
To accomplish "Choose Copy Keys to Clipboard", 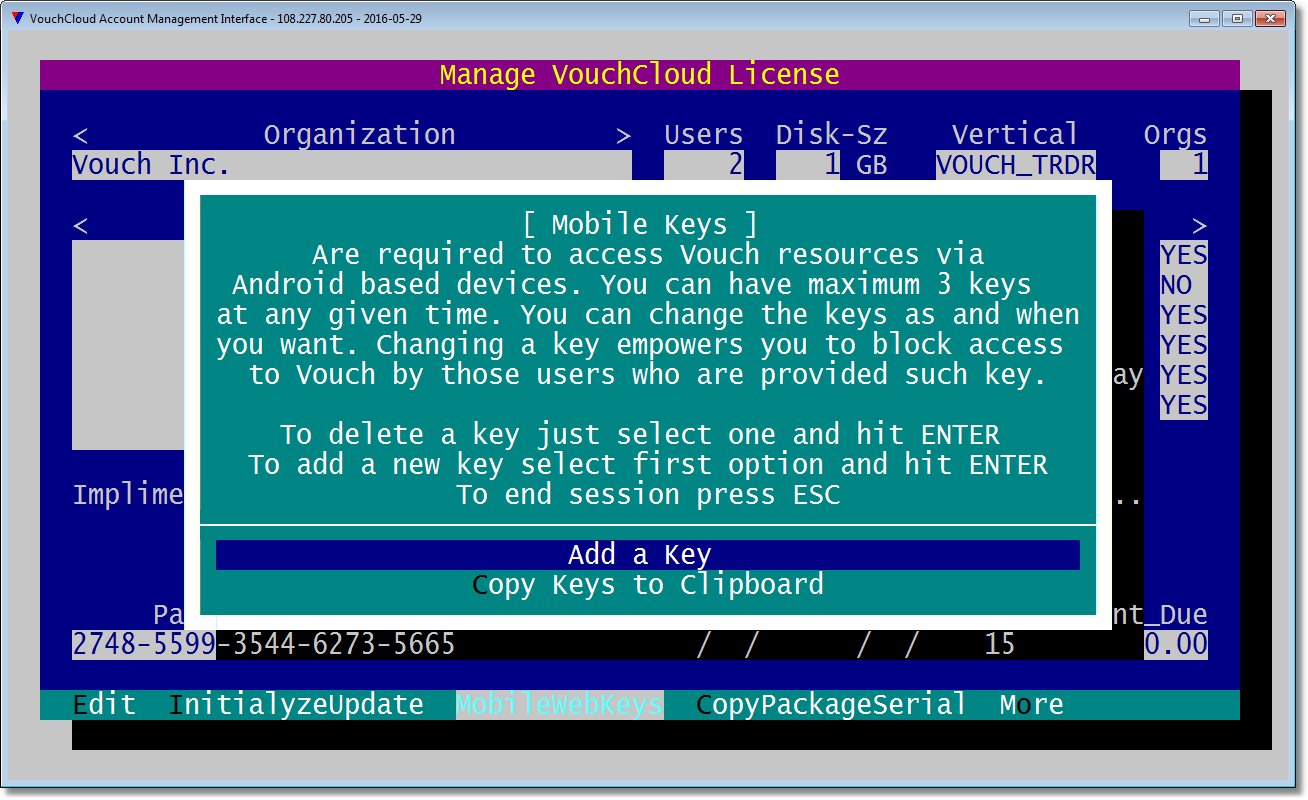I will click(648, 585).
